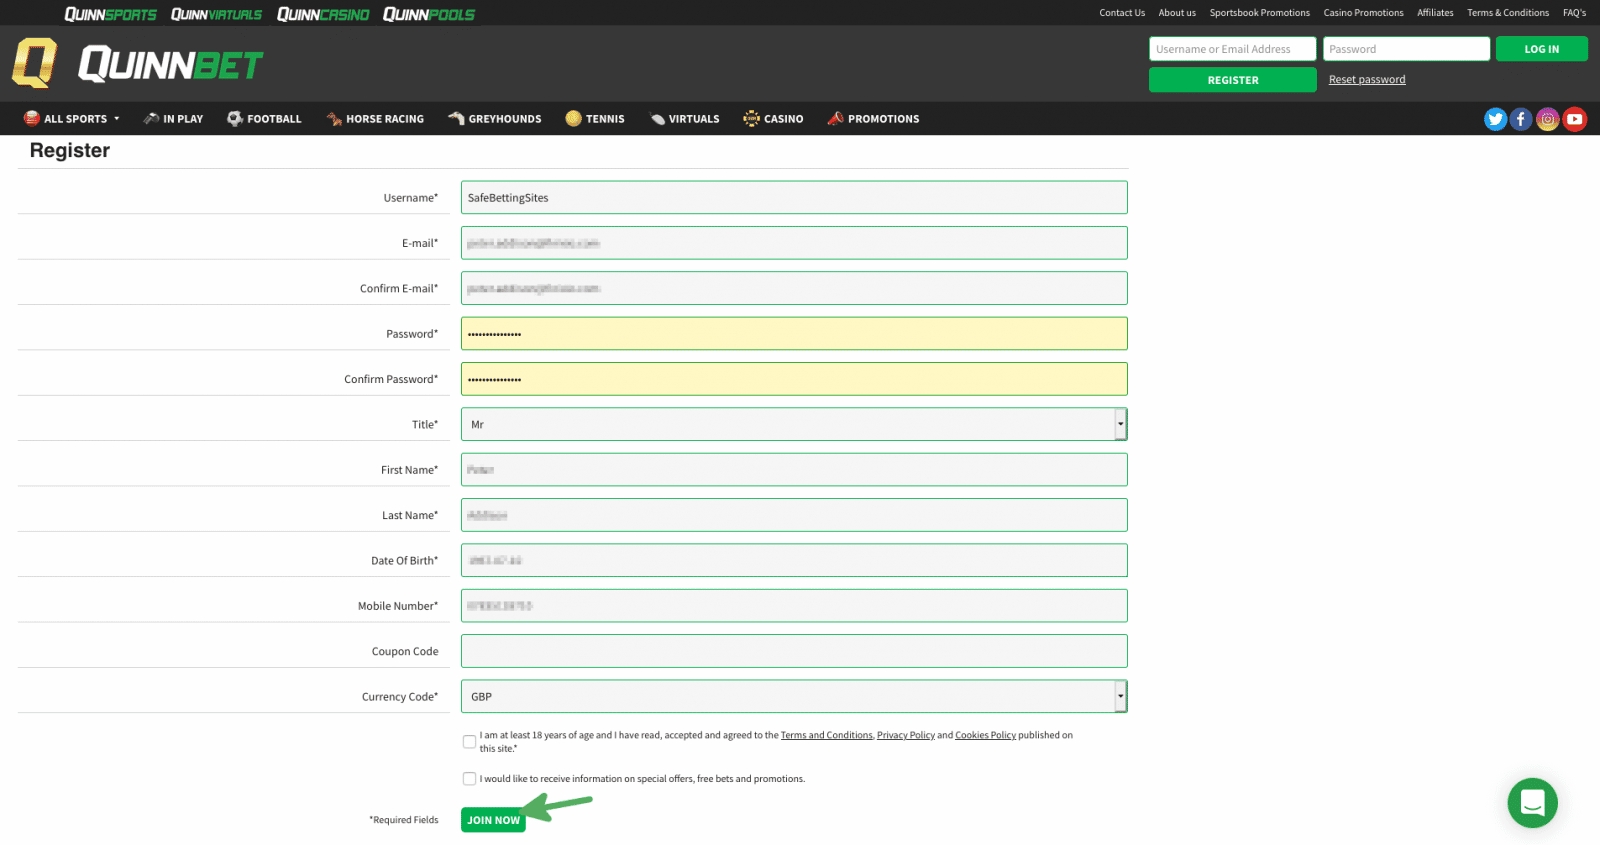
Task: Open QuinnBet YouTube channel icon
Action: [x=1575, y=119]
